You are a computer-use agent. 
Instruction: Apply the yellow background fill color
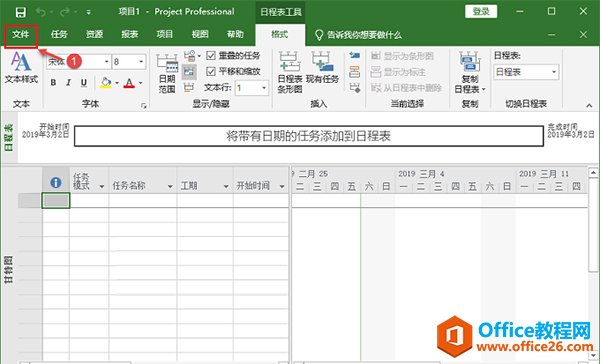(x=106, y=83)
